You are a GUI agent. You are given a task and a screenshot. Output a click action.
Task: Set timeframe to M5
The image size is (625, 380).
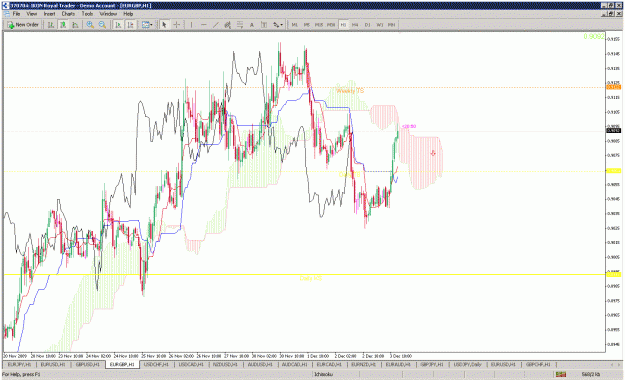(x=307, y=25)
